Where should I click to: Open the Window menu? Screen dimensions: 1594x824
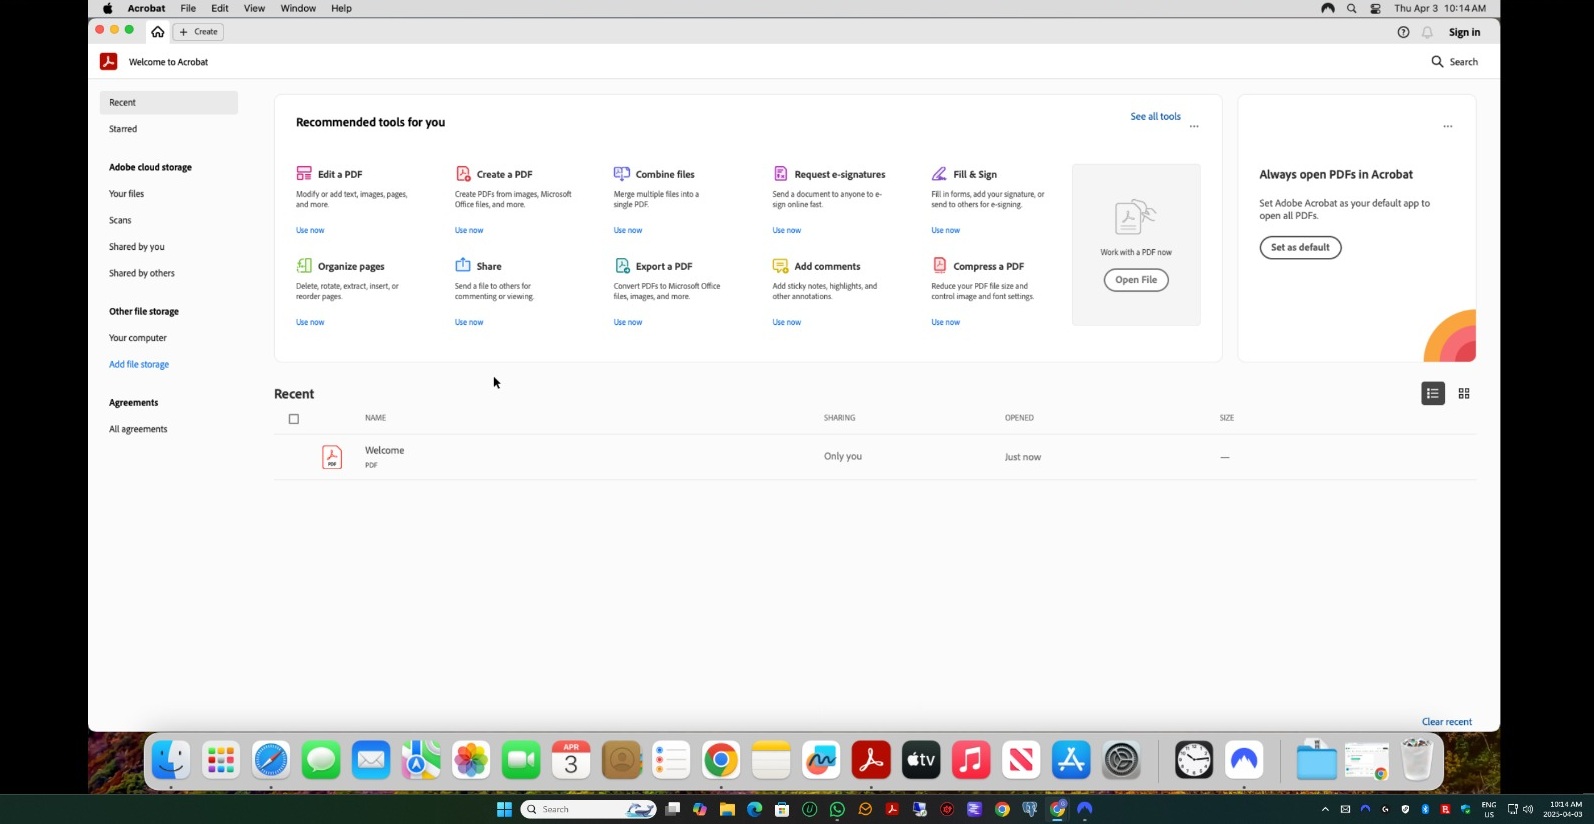pyautogui.click(x=298, y=8)
